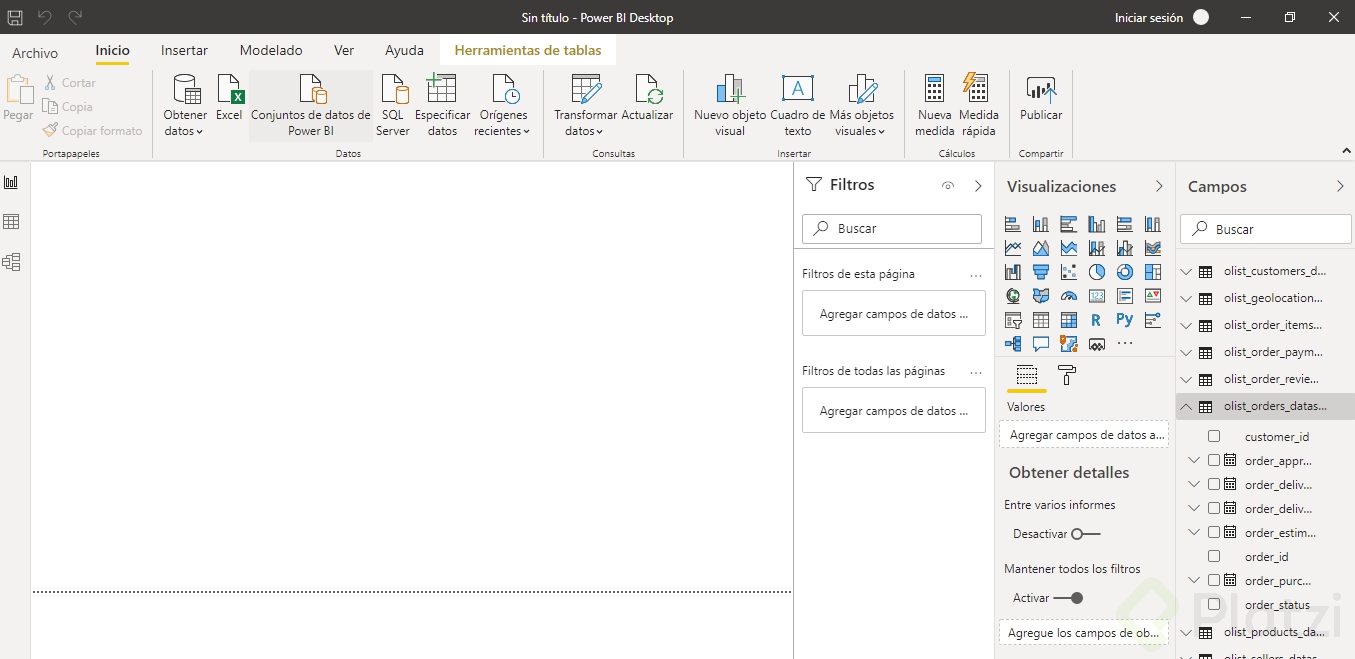Switch to the Modelado ribbon tab

[270, 50]
